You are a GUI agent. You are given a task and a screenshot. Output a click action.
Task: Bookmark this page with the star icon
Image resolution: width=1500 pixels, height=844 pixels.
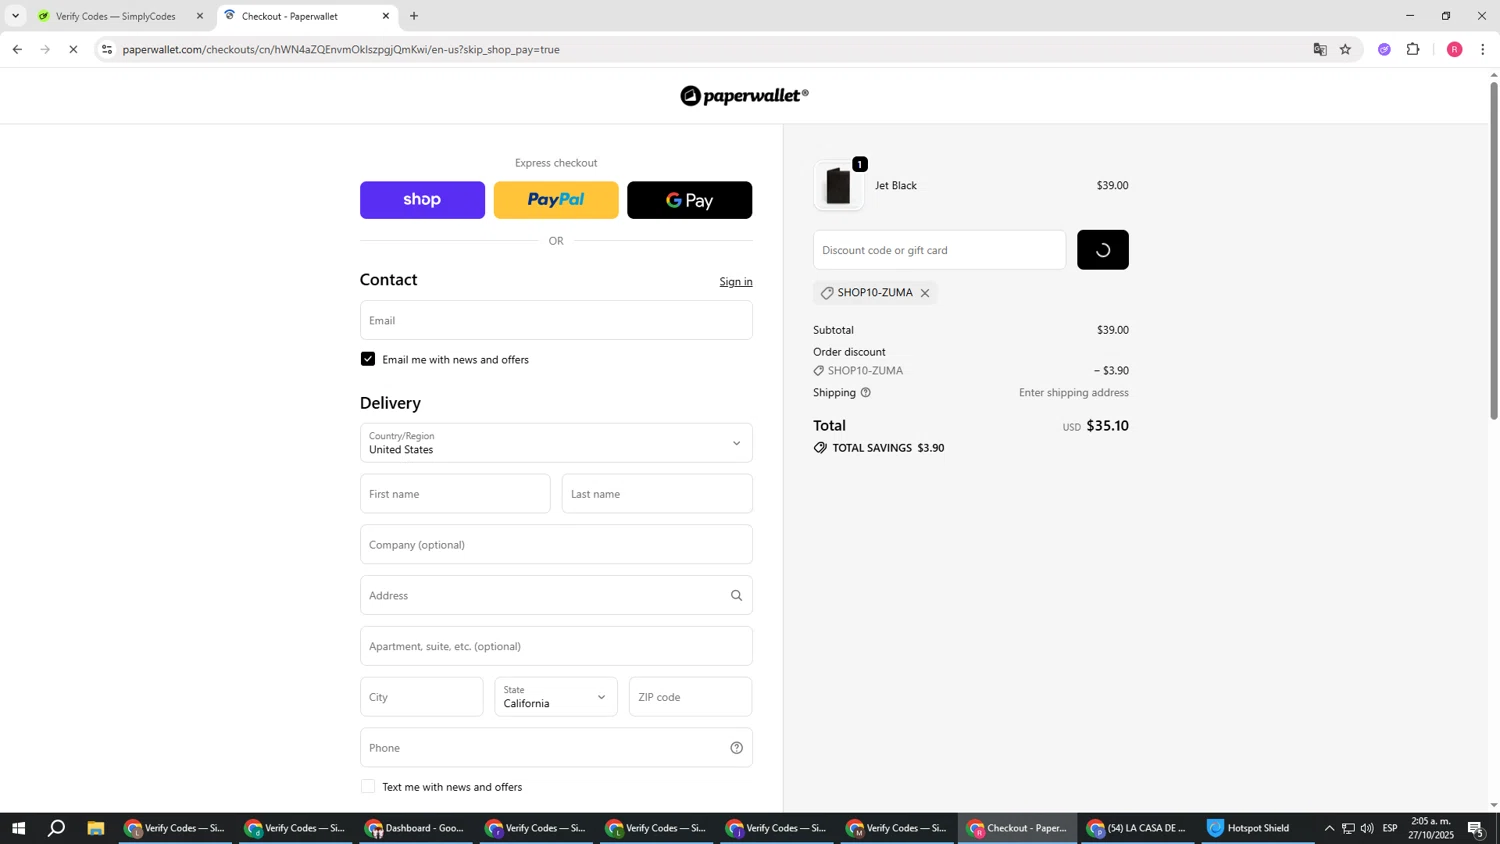point(1346,49)
